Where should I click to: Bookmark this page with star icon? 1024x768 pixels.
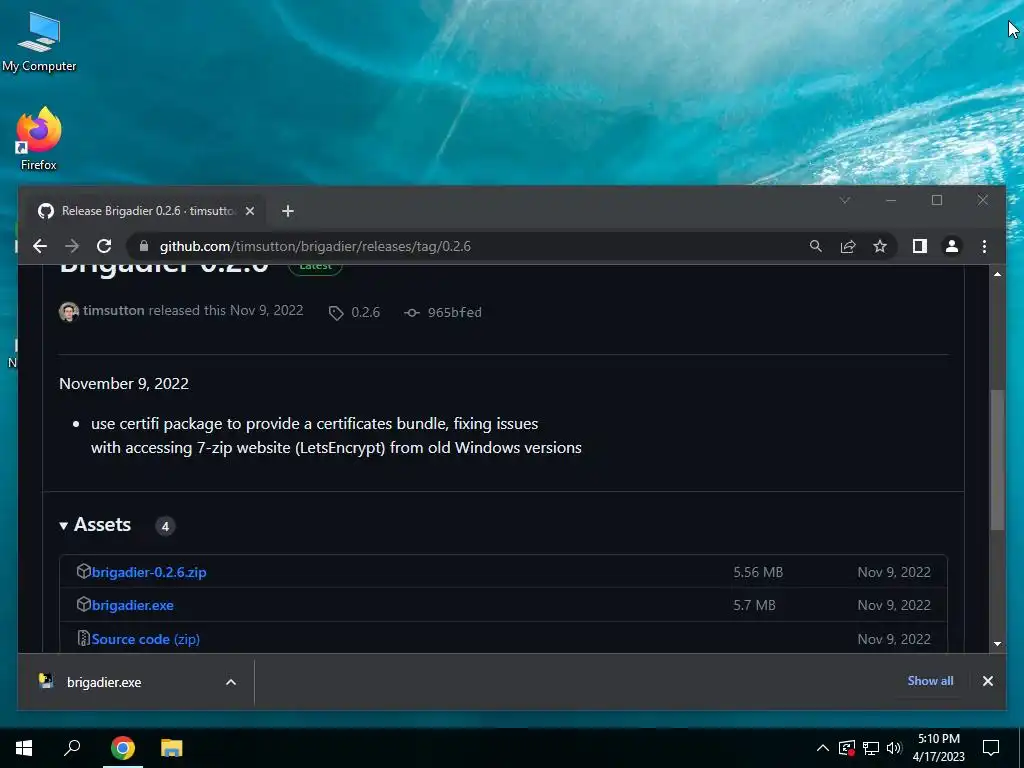tap(880, 246)
